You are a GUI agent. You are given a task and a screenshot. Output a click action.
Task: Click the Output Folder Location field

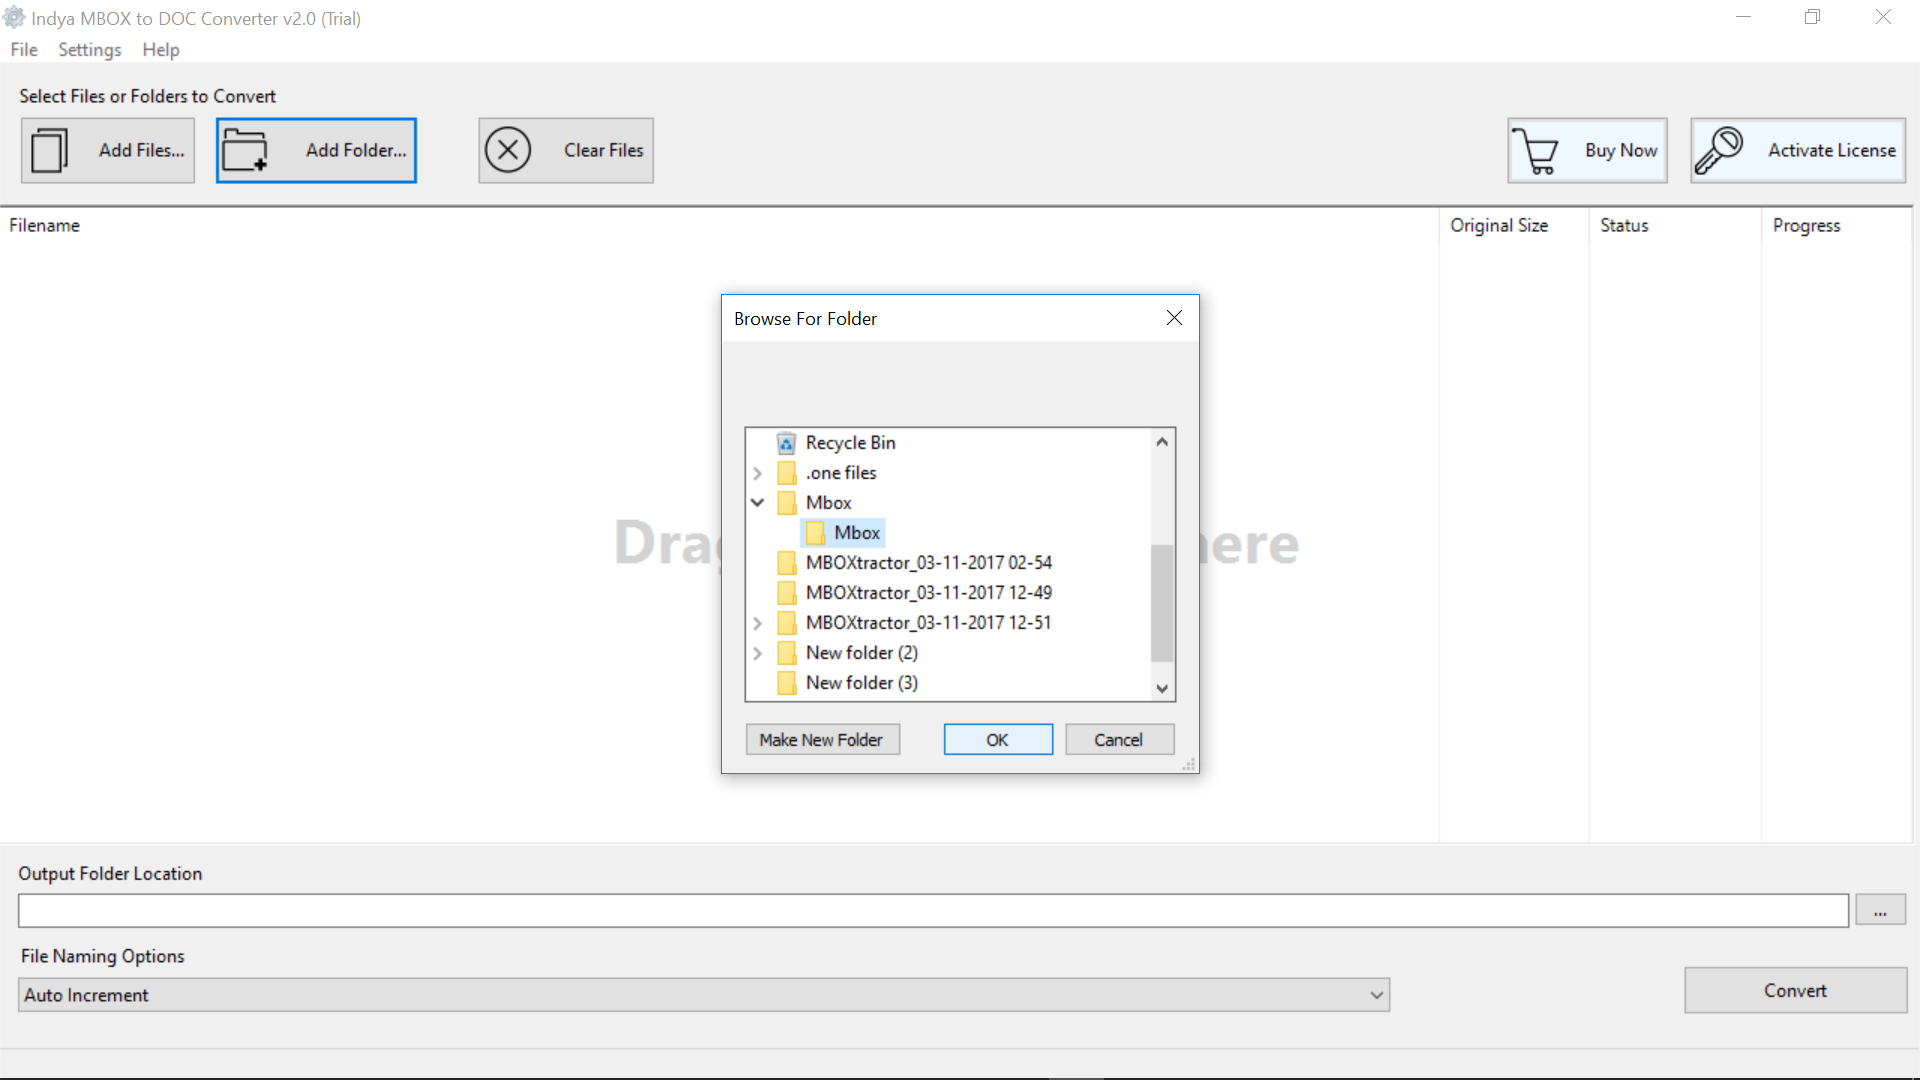click(x=933, y=911)
